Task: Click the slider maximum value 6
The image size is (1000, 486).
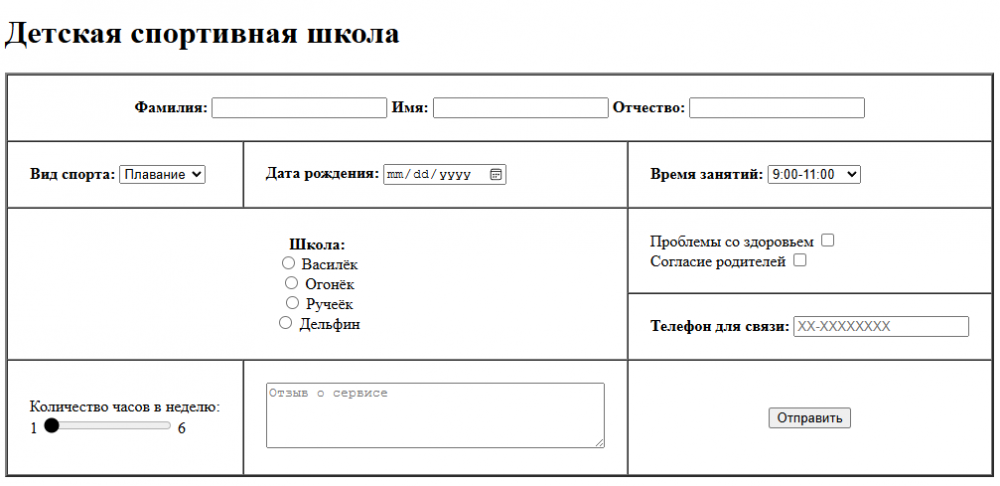Action: [x=182, y=428]
